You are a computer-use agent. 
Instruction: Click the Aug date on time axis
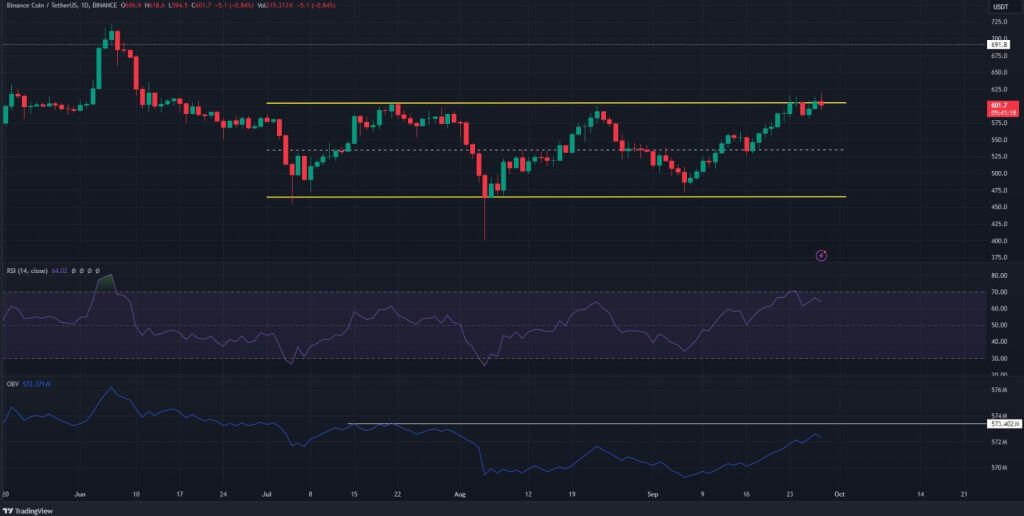459,494
